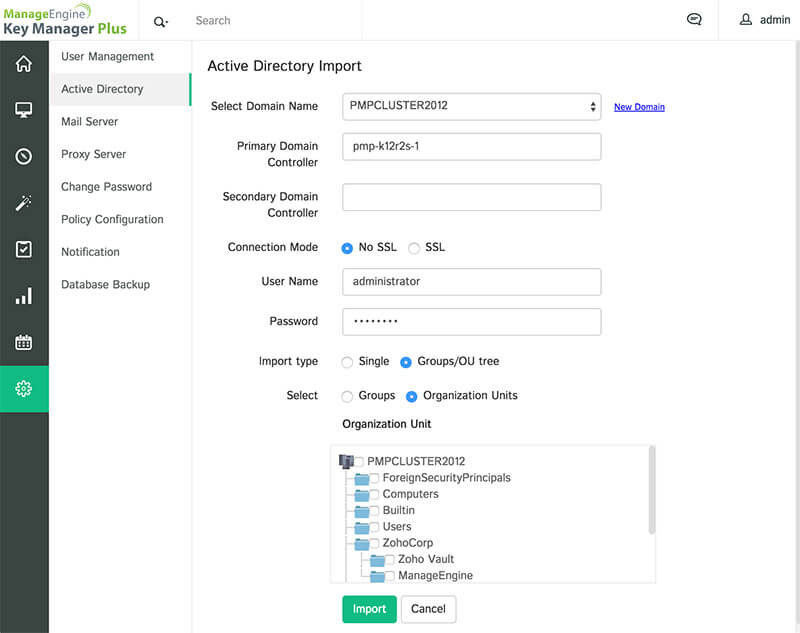This screenshot has height=633, width=800.
Task: Click the Builtin folder icon
Action: [362, 511]
